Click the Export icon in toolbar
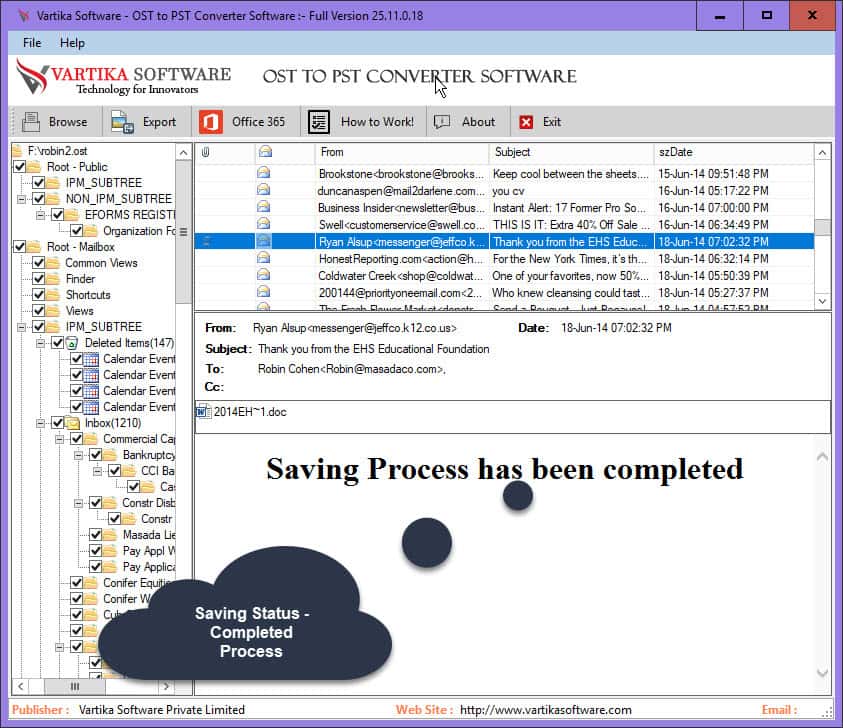This screenshot has width=843, height=728. pos(122,122)
